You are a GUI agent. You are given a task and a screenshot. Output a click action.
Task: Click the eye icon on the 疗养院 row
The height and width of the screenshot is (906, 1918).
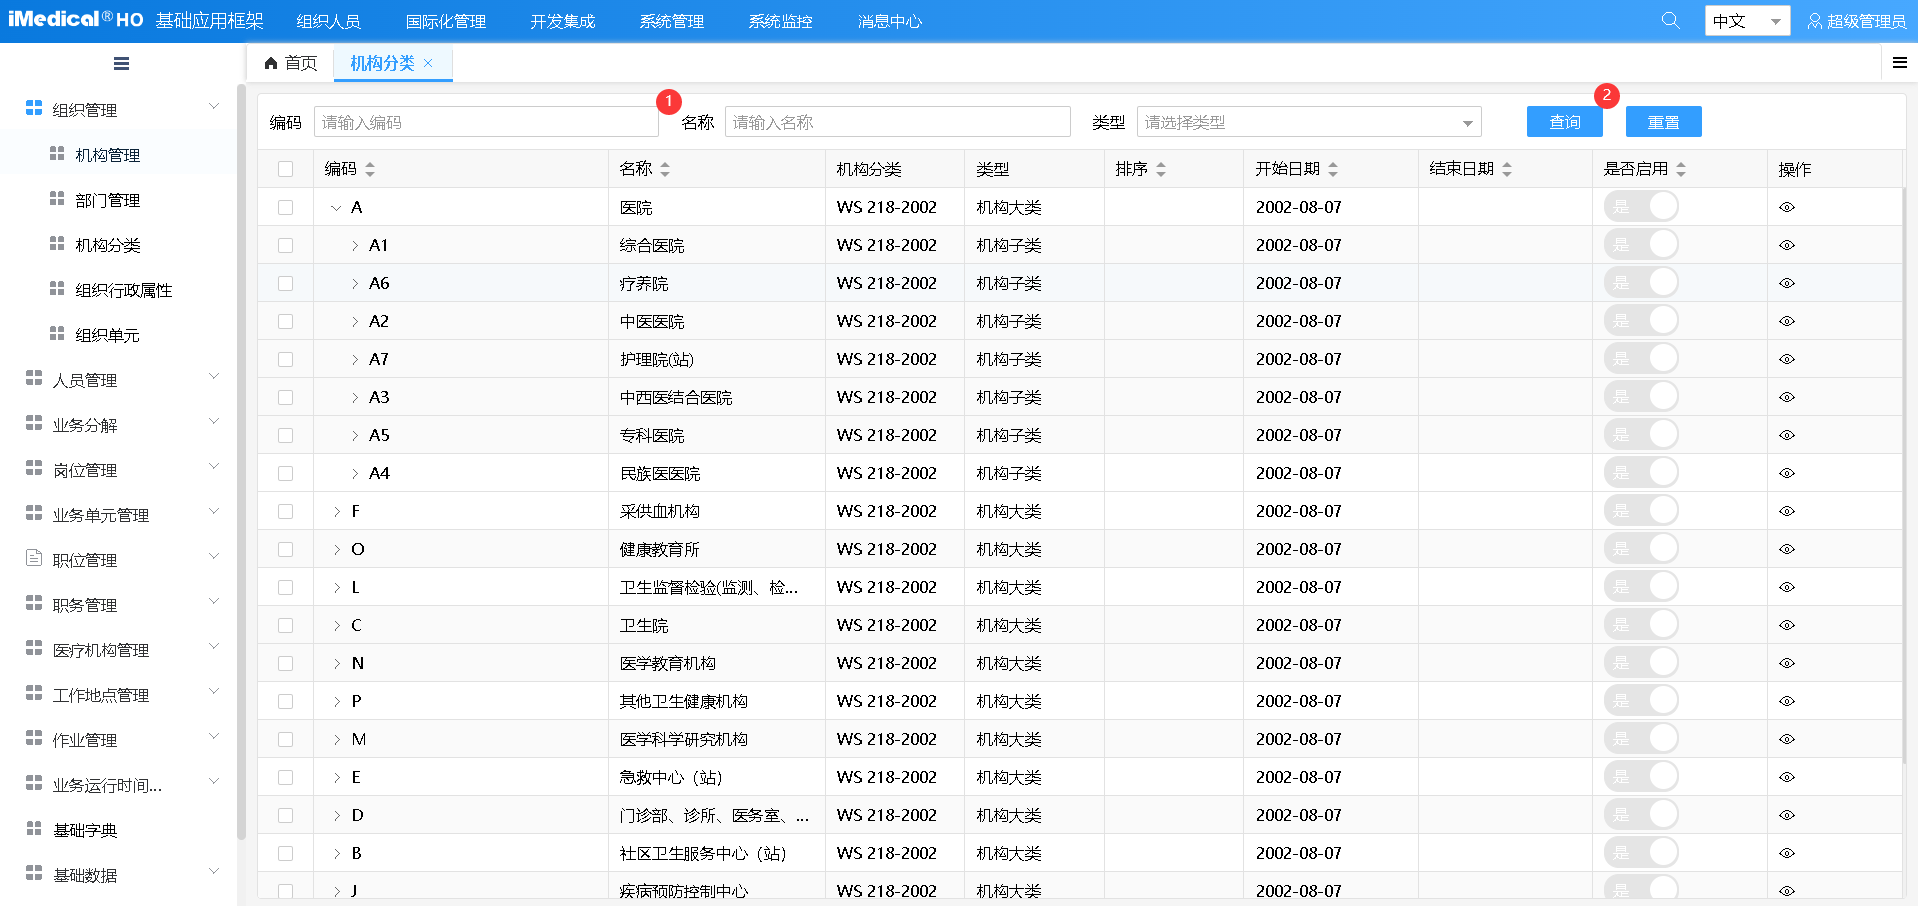[x=1787, y=282]
